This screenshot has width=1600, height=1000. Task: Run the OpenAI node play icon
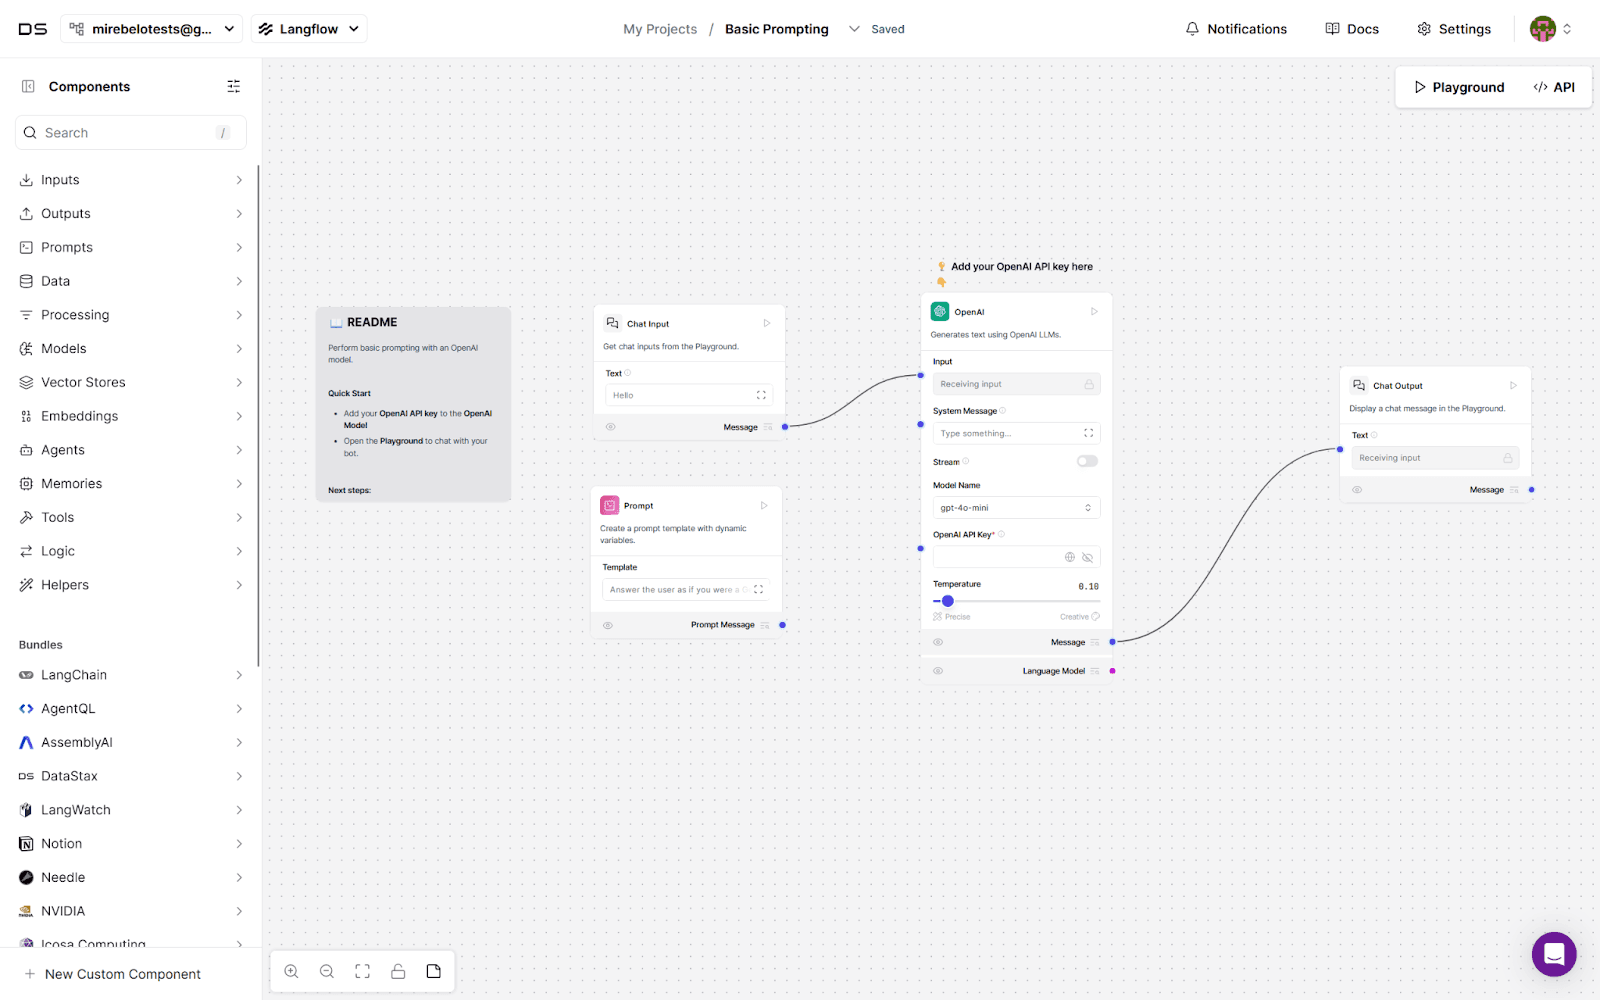point(1094,311)
